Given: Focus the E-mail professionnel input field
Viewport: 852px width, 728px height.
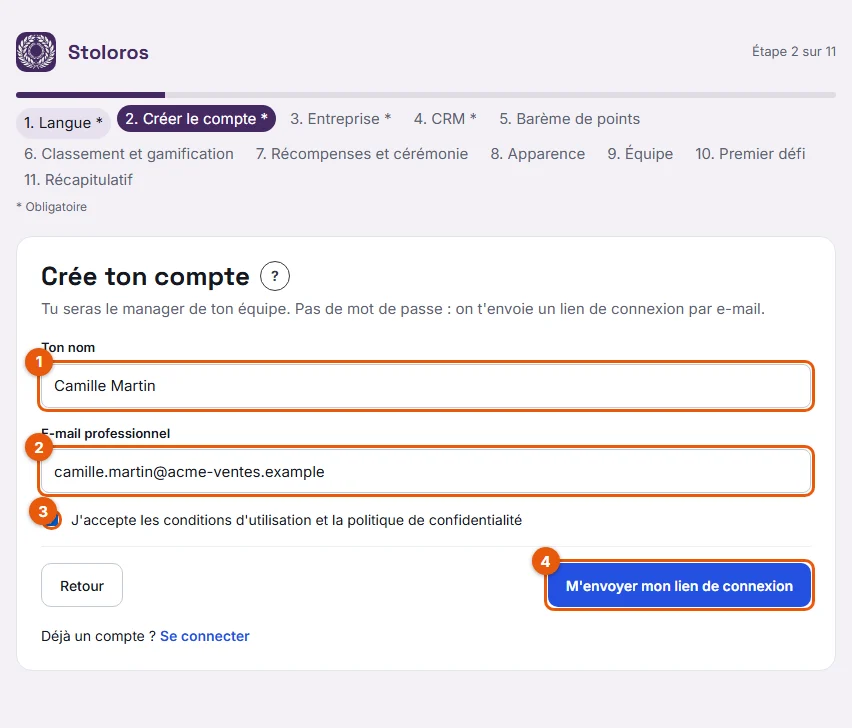Looking at the screenshot, I should [426, 472].
